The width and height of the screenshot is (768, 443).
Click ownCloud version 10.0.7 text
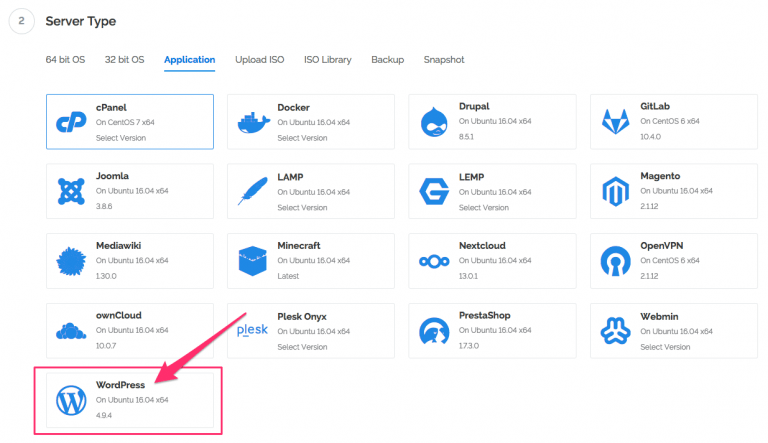point(106,345)
